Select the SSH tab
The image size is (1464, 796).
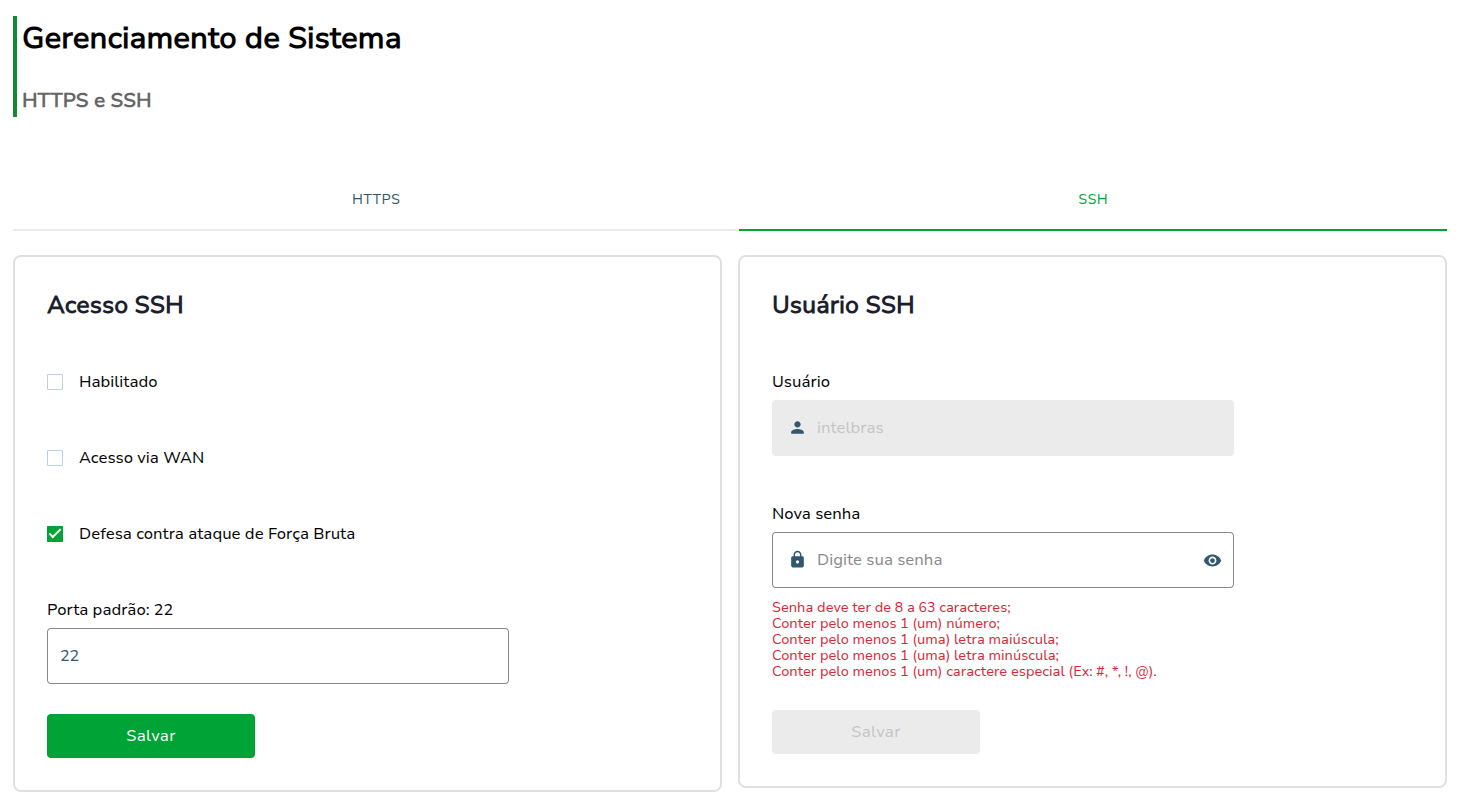click(x=1093, y=200)
